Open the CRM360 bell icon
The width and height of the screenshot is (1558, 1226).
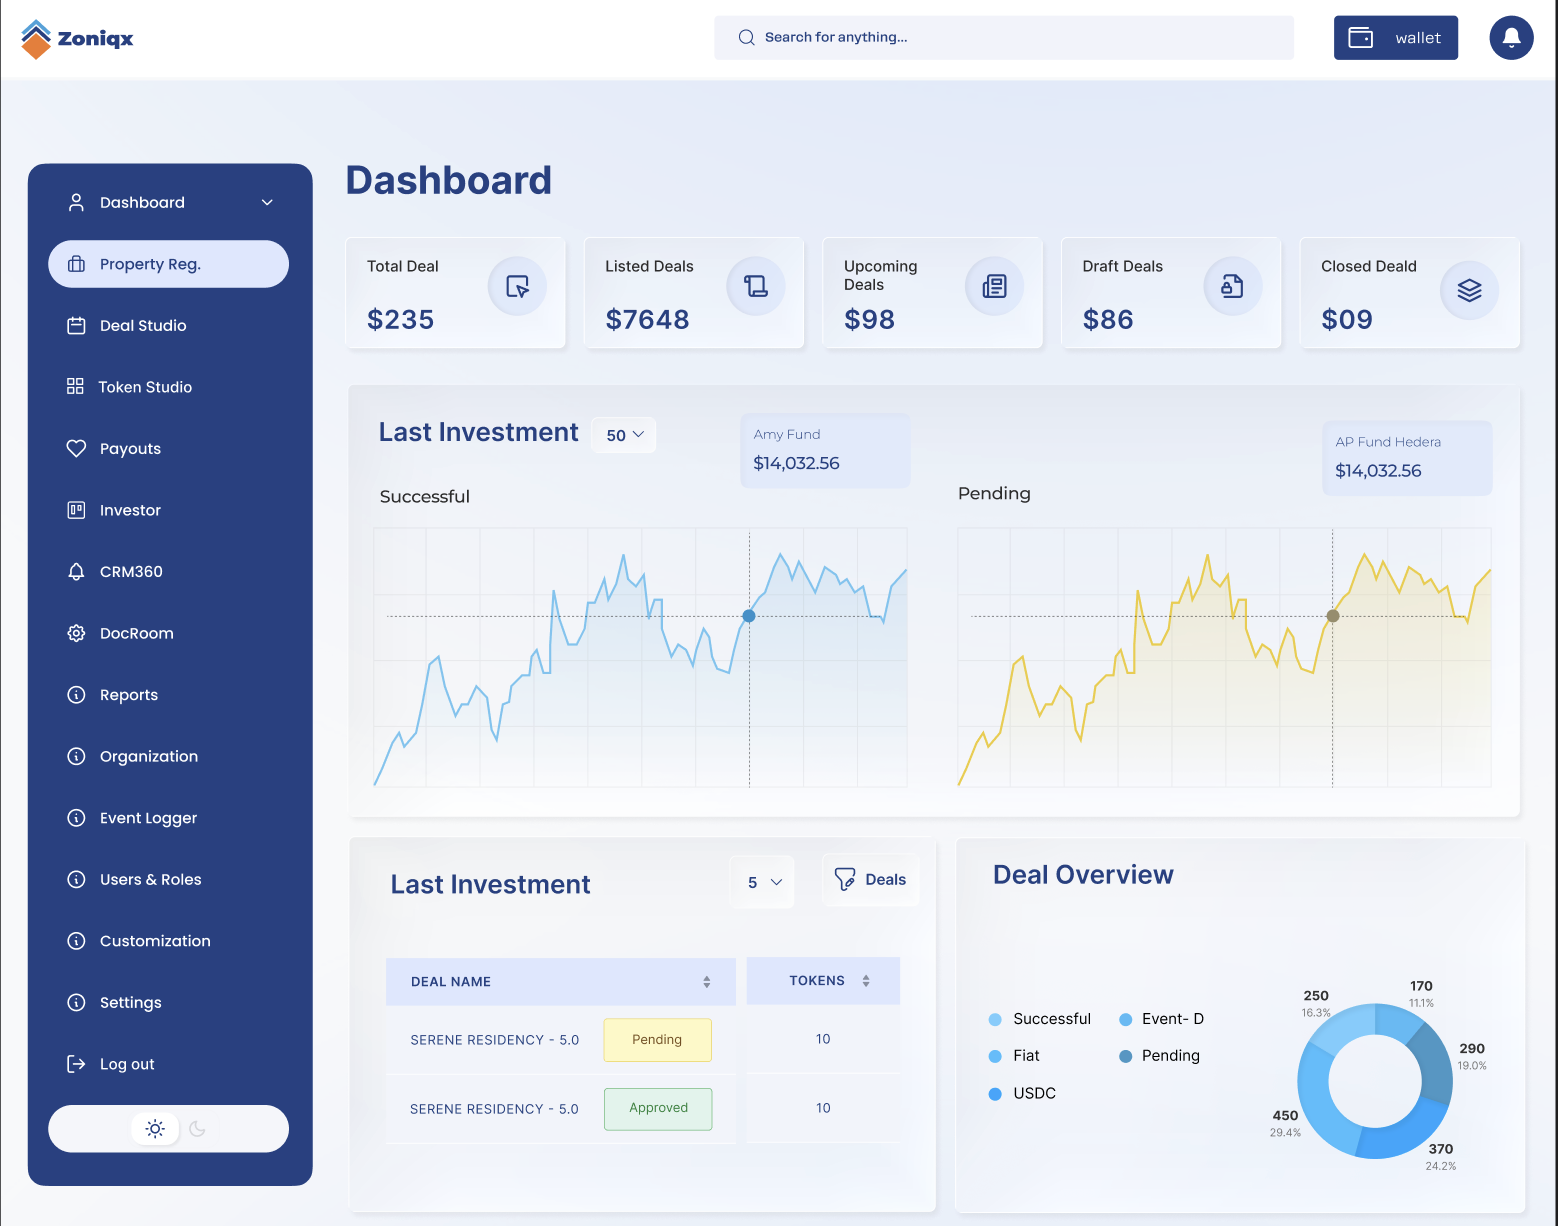pyautogui.click(x=76, y=571)
